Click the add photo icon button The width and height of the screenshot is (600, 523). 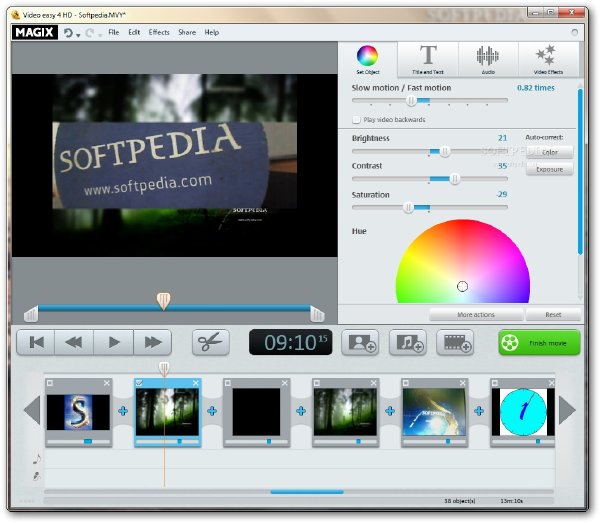point(360,342)
